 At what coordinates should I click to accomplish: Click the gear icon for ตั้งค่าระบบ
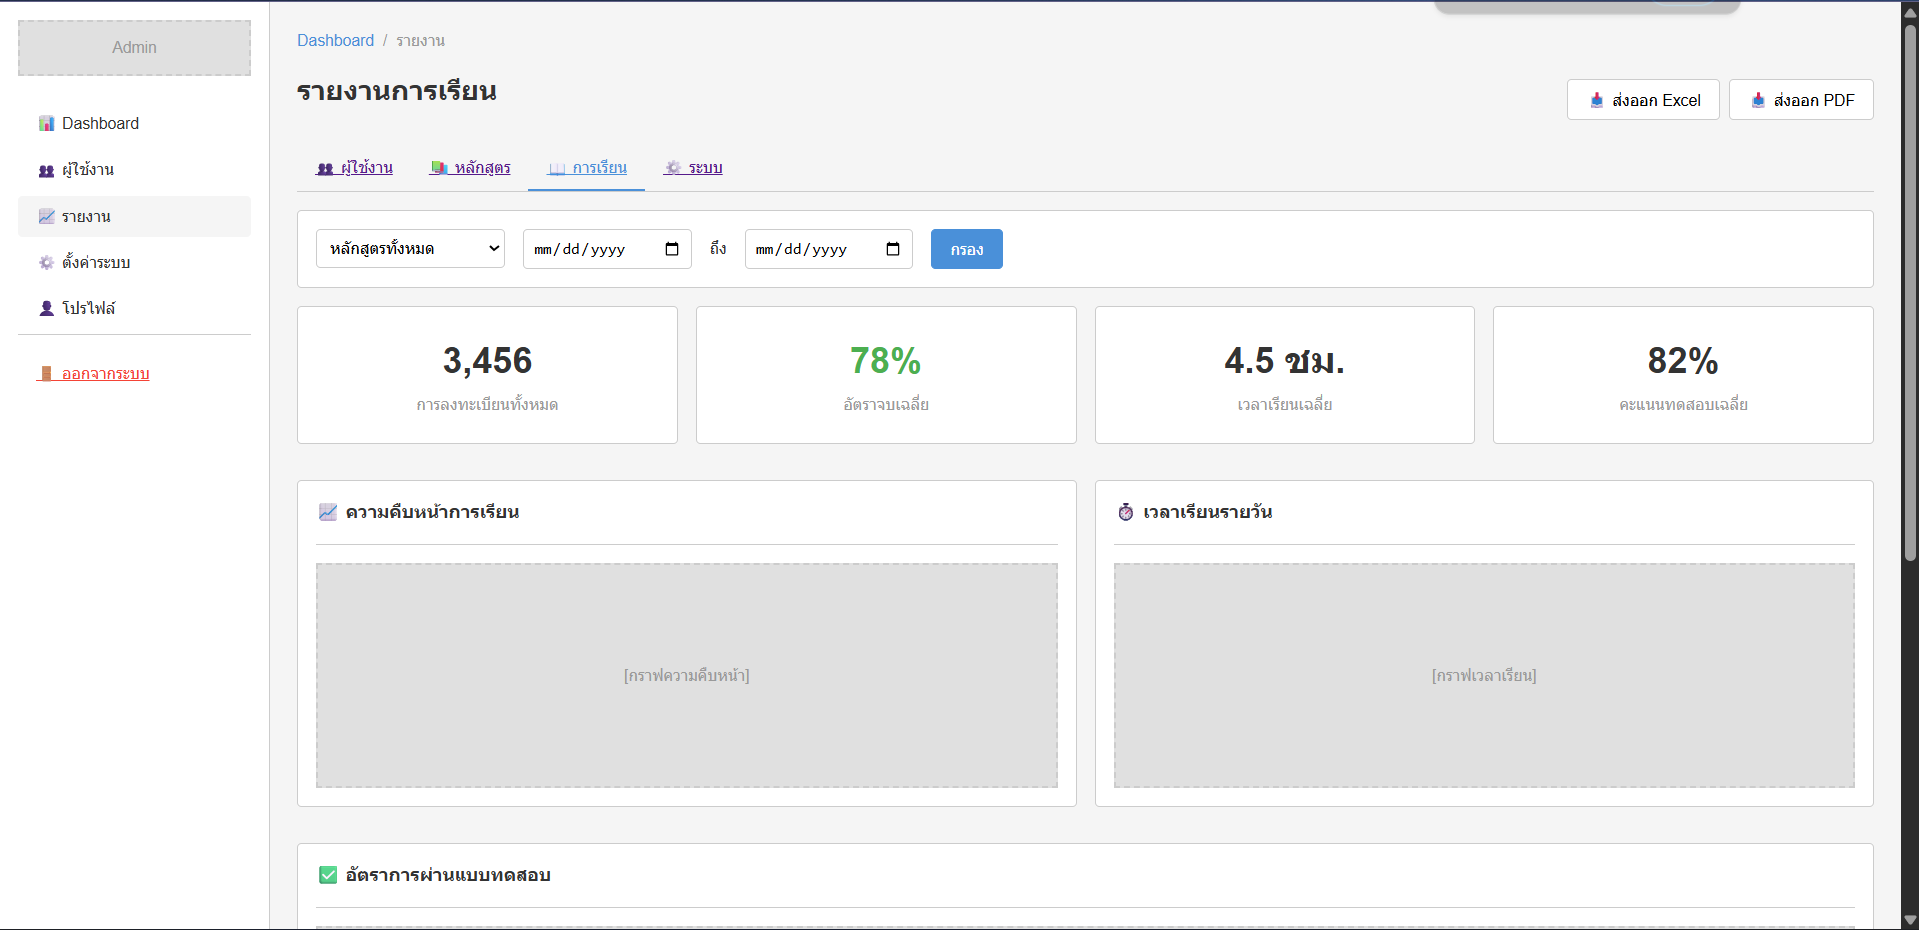46,262
